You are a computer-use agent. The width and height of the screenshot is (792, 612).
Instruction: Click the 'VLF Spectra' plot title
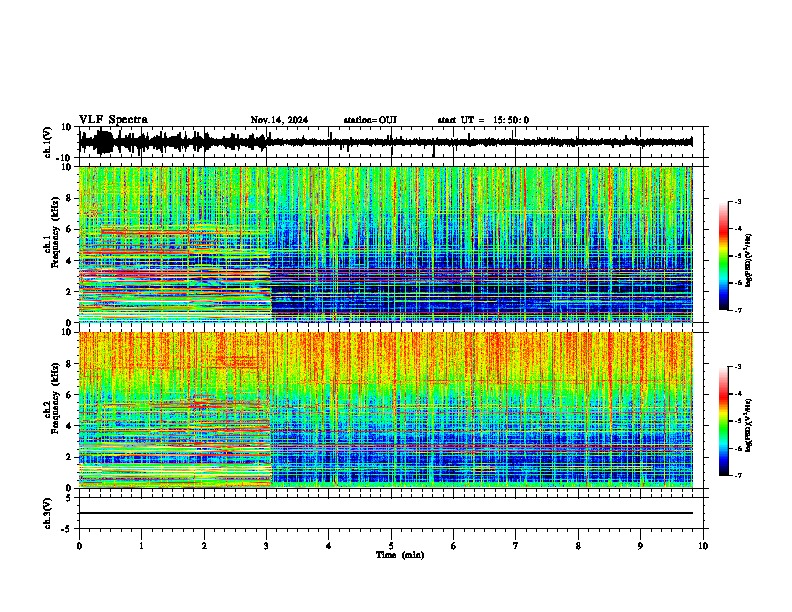[113, 120]
